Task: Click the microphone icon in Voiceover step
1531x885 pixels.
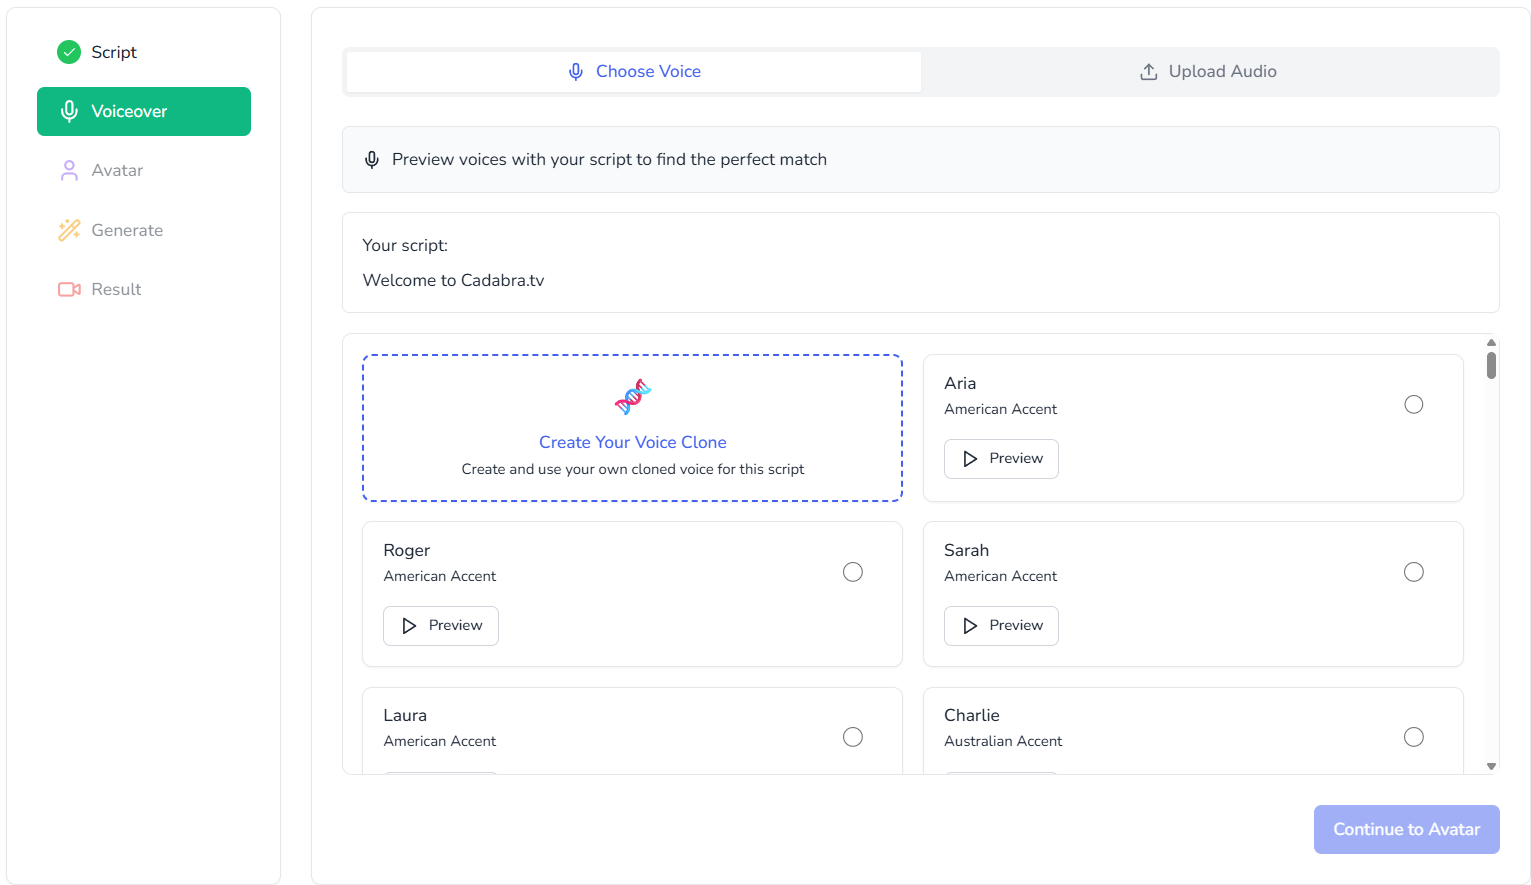Action: [x=69, y=111]
